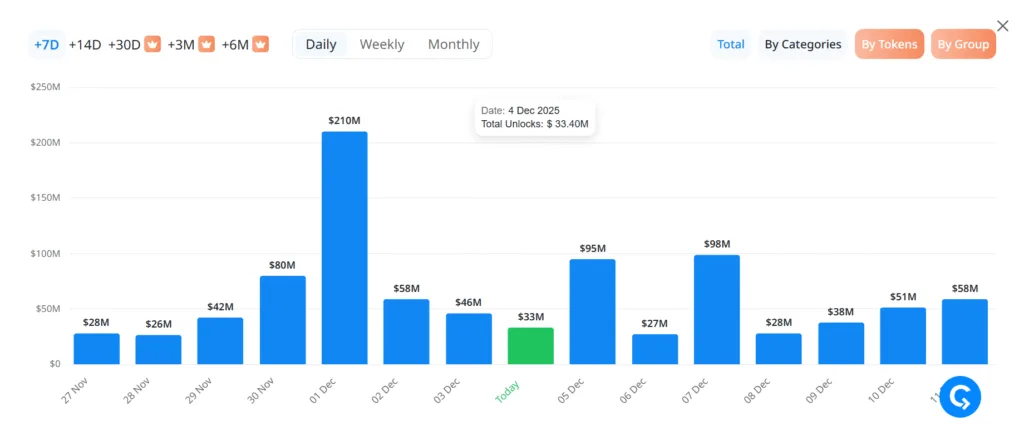Viewport: 1024px width, 431px height.
Task: Close the chart using the X icon
Action: click(x=1003, y=26)
